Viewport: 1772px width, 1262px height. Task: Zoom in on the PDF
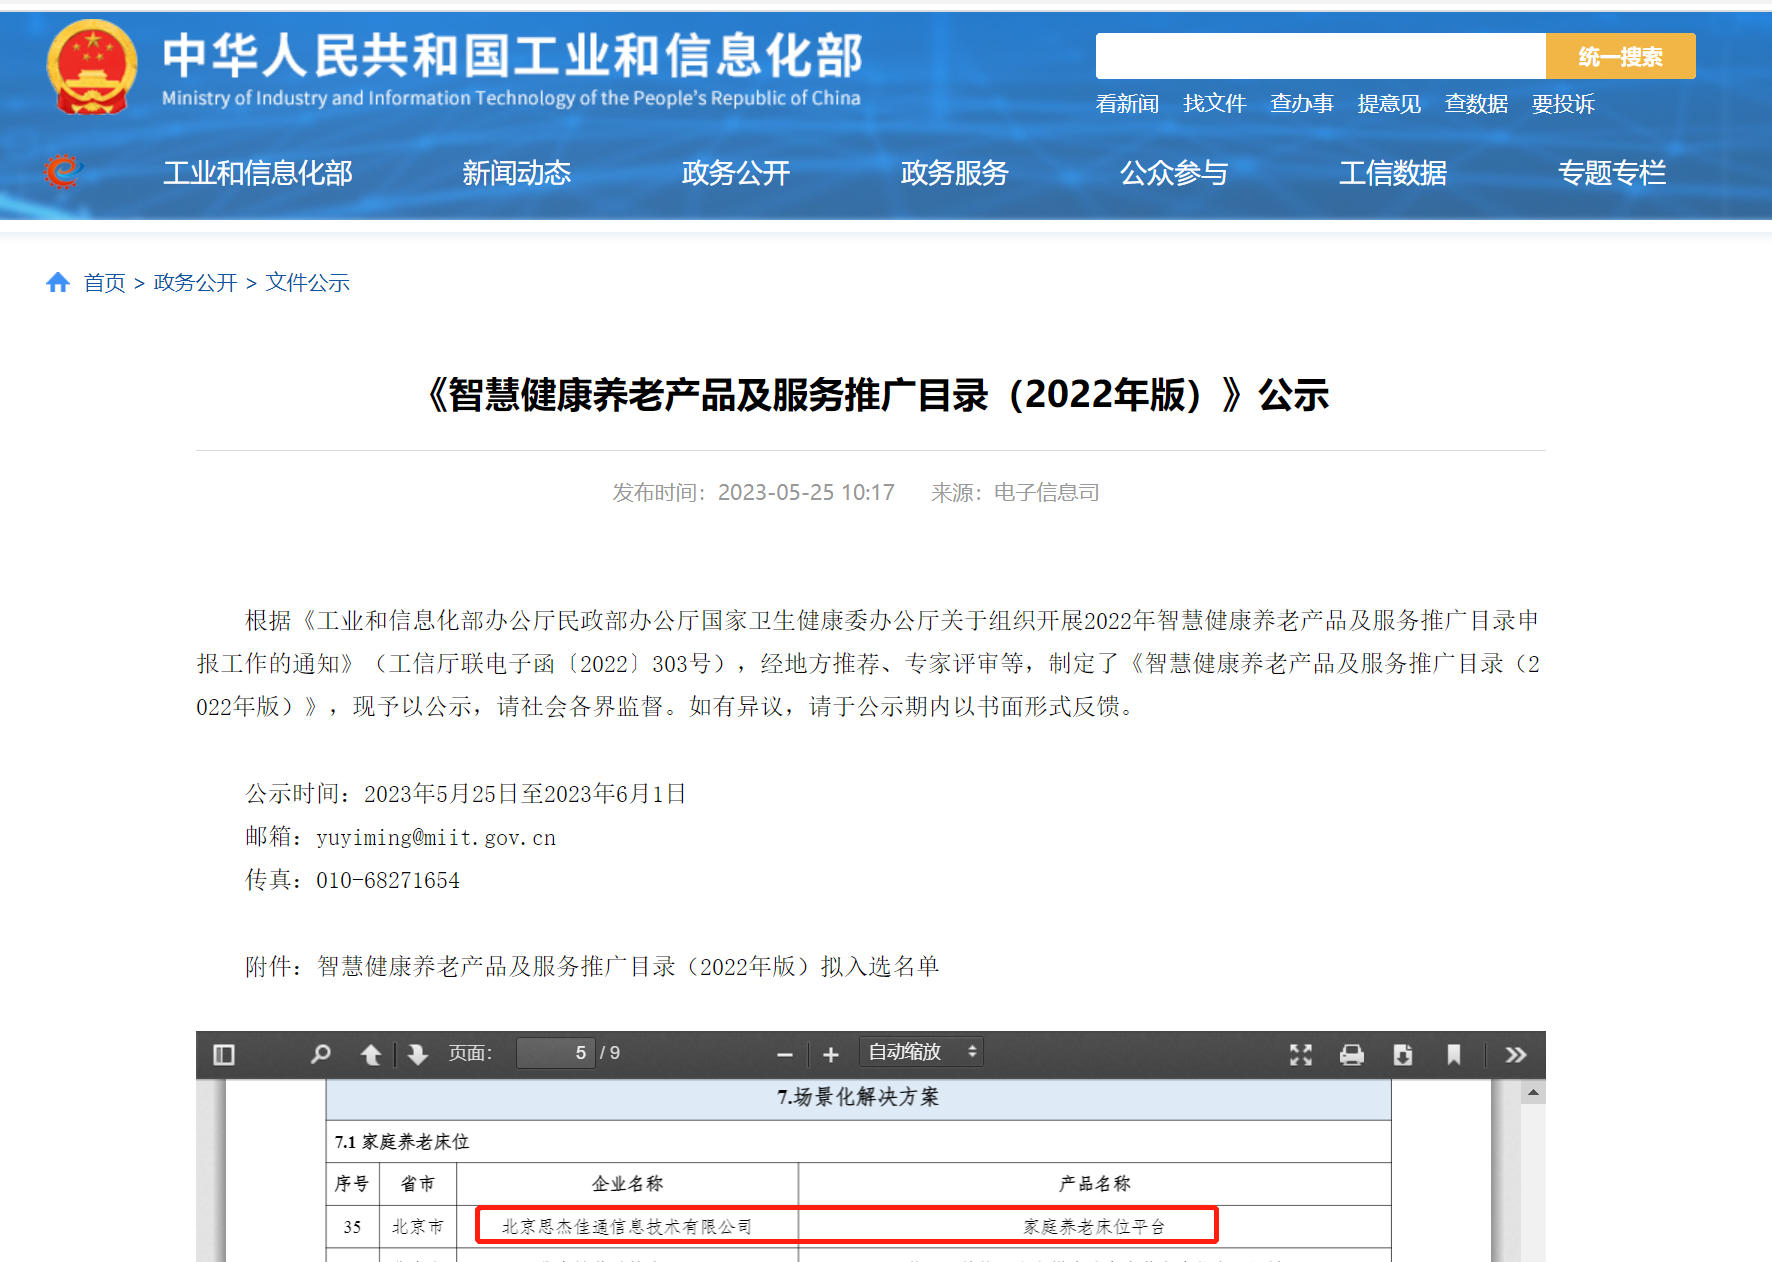[830, 1053]
